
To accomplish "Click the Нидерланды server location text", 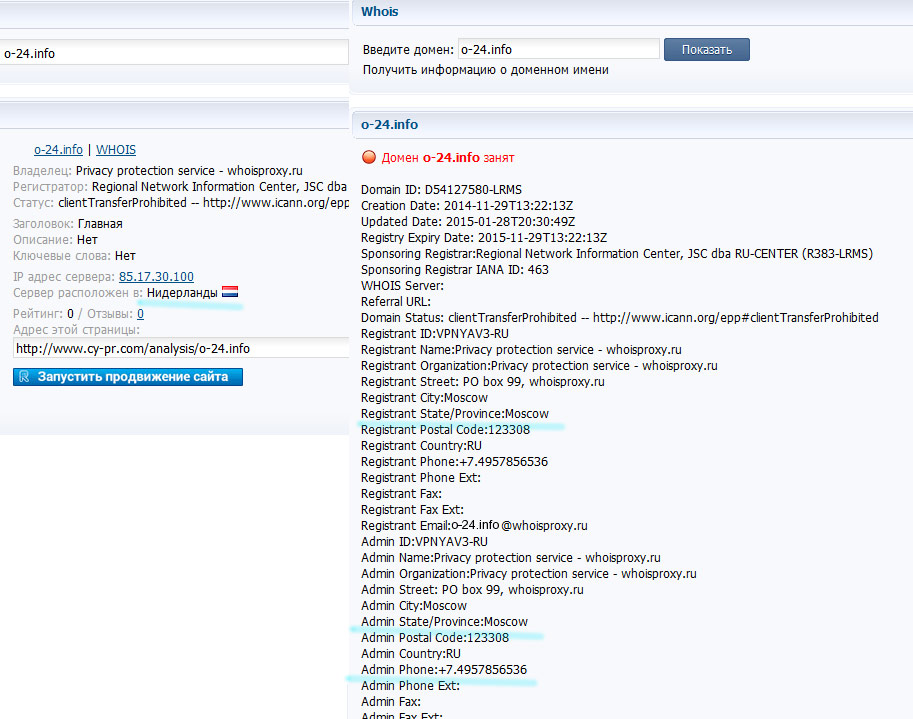I will click(x=181, y=292).
